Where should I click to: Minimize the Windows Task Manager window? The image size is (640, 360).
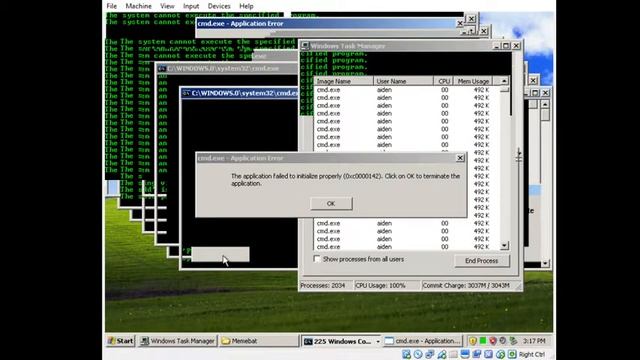pyautogui.click(x=497, y=46)
